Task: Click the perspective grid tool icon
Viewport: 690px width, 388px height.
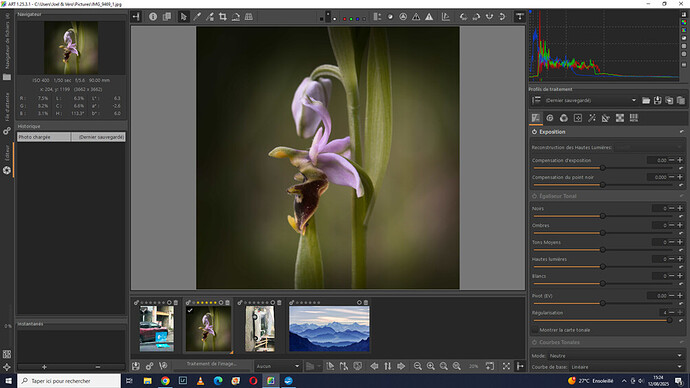Action: point(249,17)
